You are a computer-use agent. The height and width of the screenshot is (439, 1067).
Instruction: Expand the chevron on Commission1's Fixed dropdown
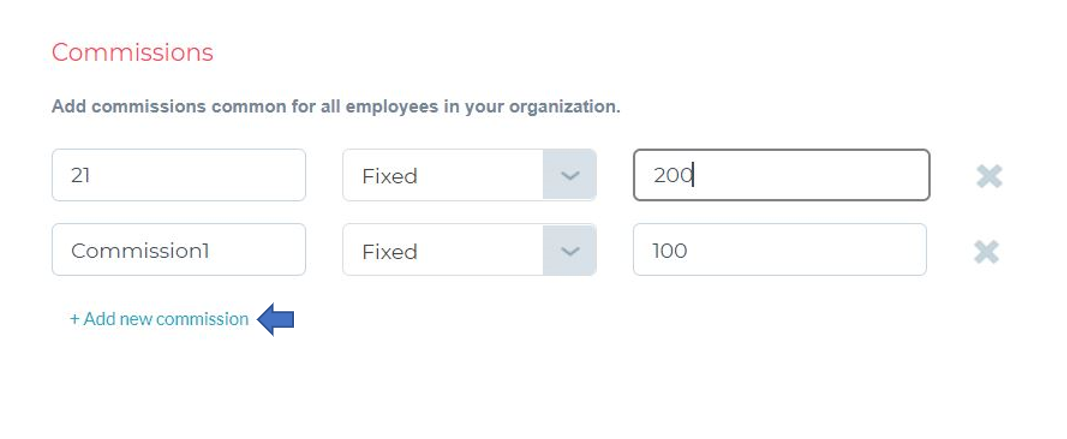click(570, 250)
